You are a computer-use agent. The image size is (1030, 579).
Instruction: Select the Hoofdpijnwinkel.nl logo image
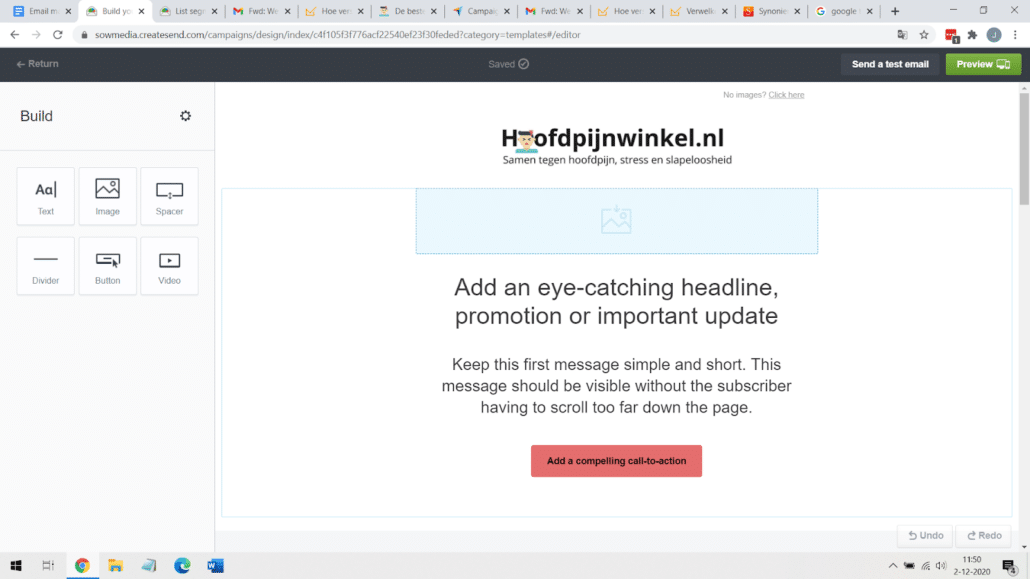coord(616,146)
